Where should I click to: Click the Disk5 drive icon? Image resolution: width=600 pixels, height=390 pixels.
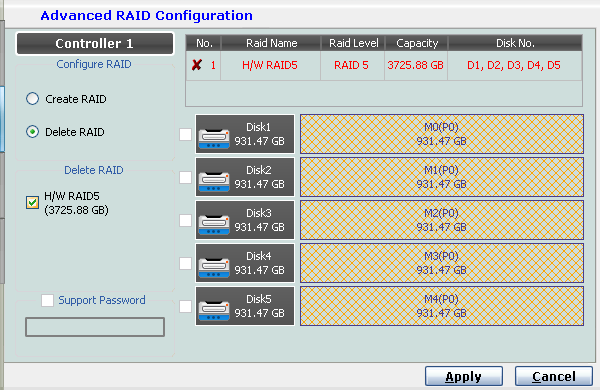tap(214, 310)
